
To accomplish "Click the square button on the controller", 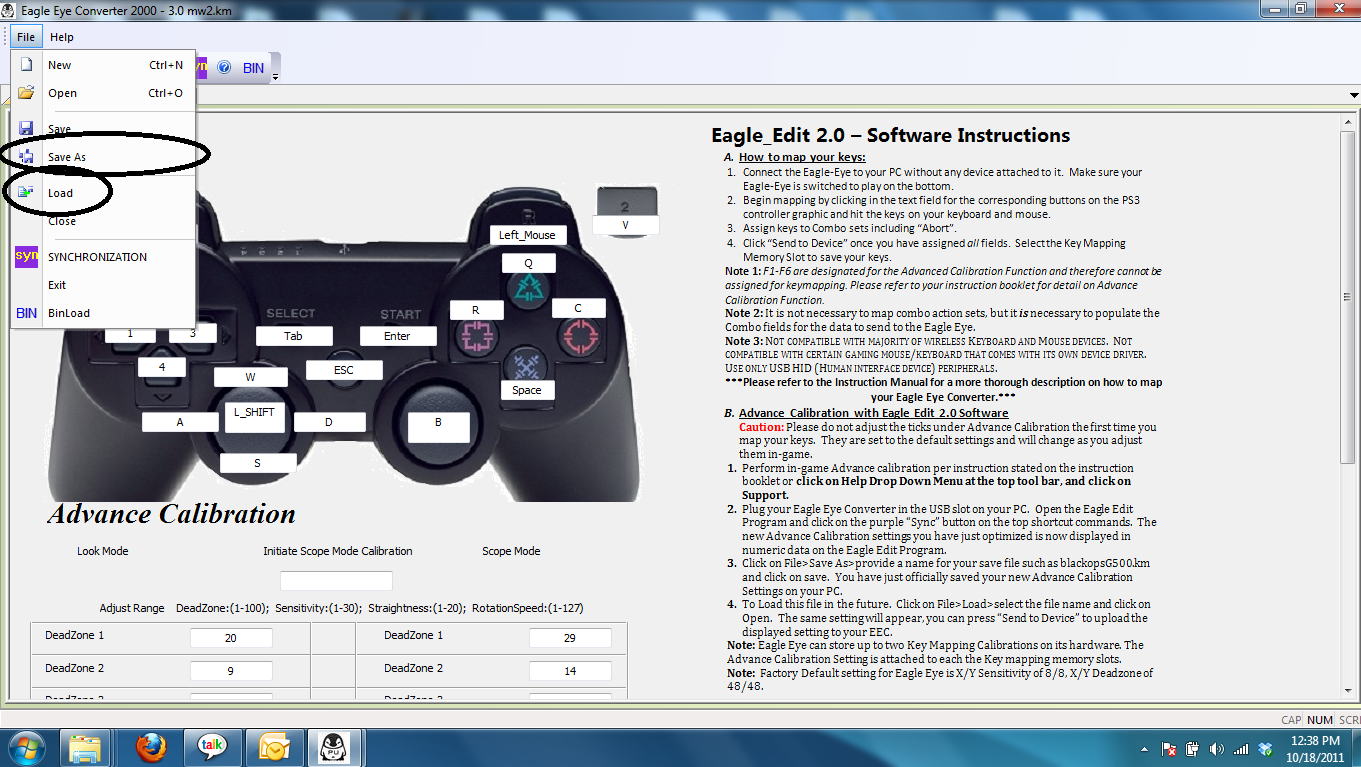I will pyautogui.click(x=476, y=338).
